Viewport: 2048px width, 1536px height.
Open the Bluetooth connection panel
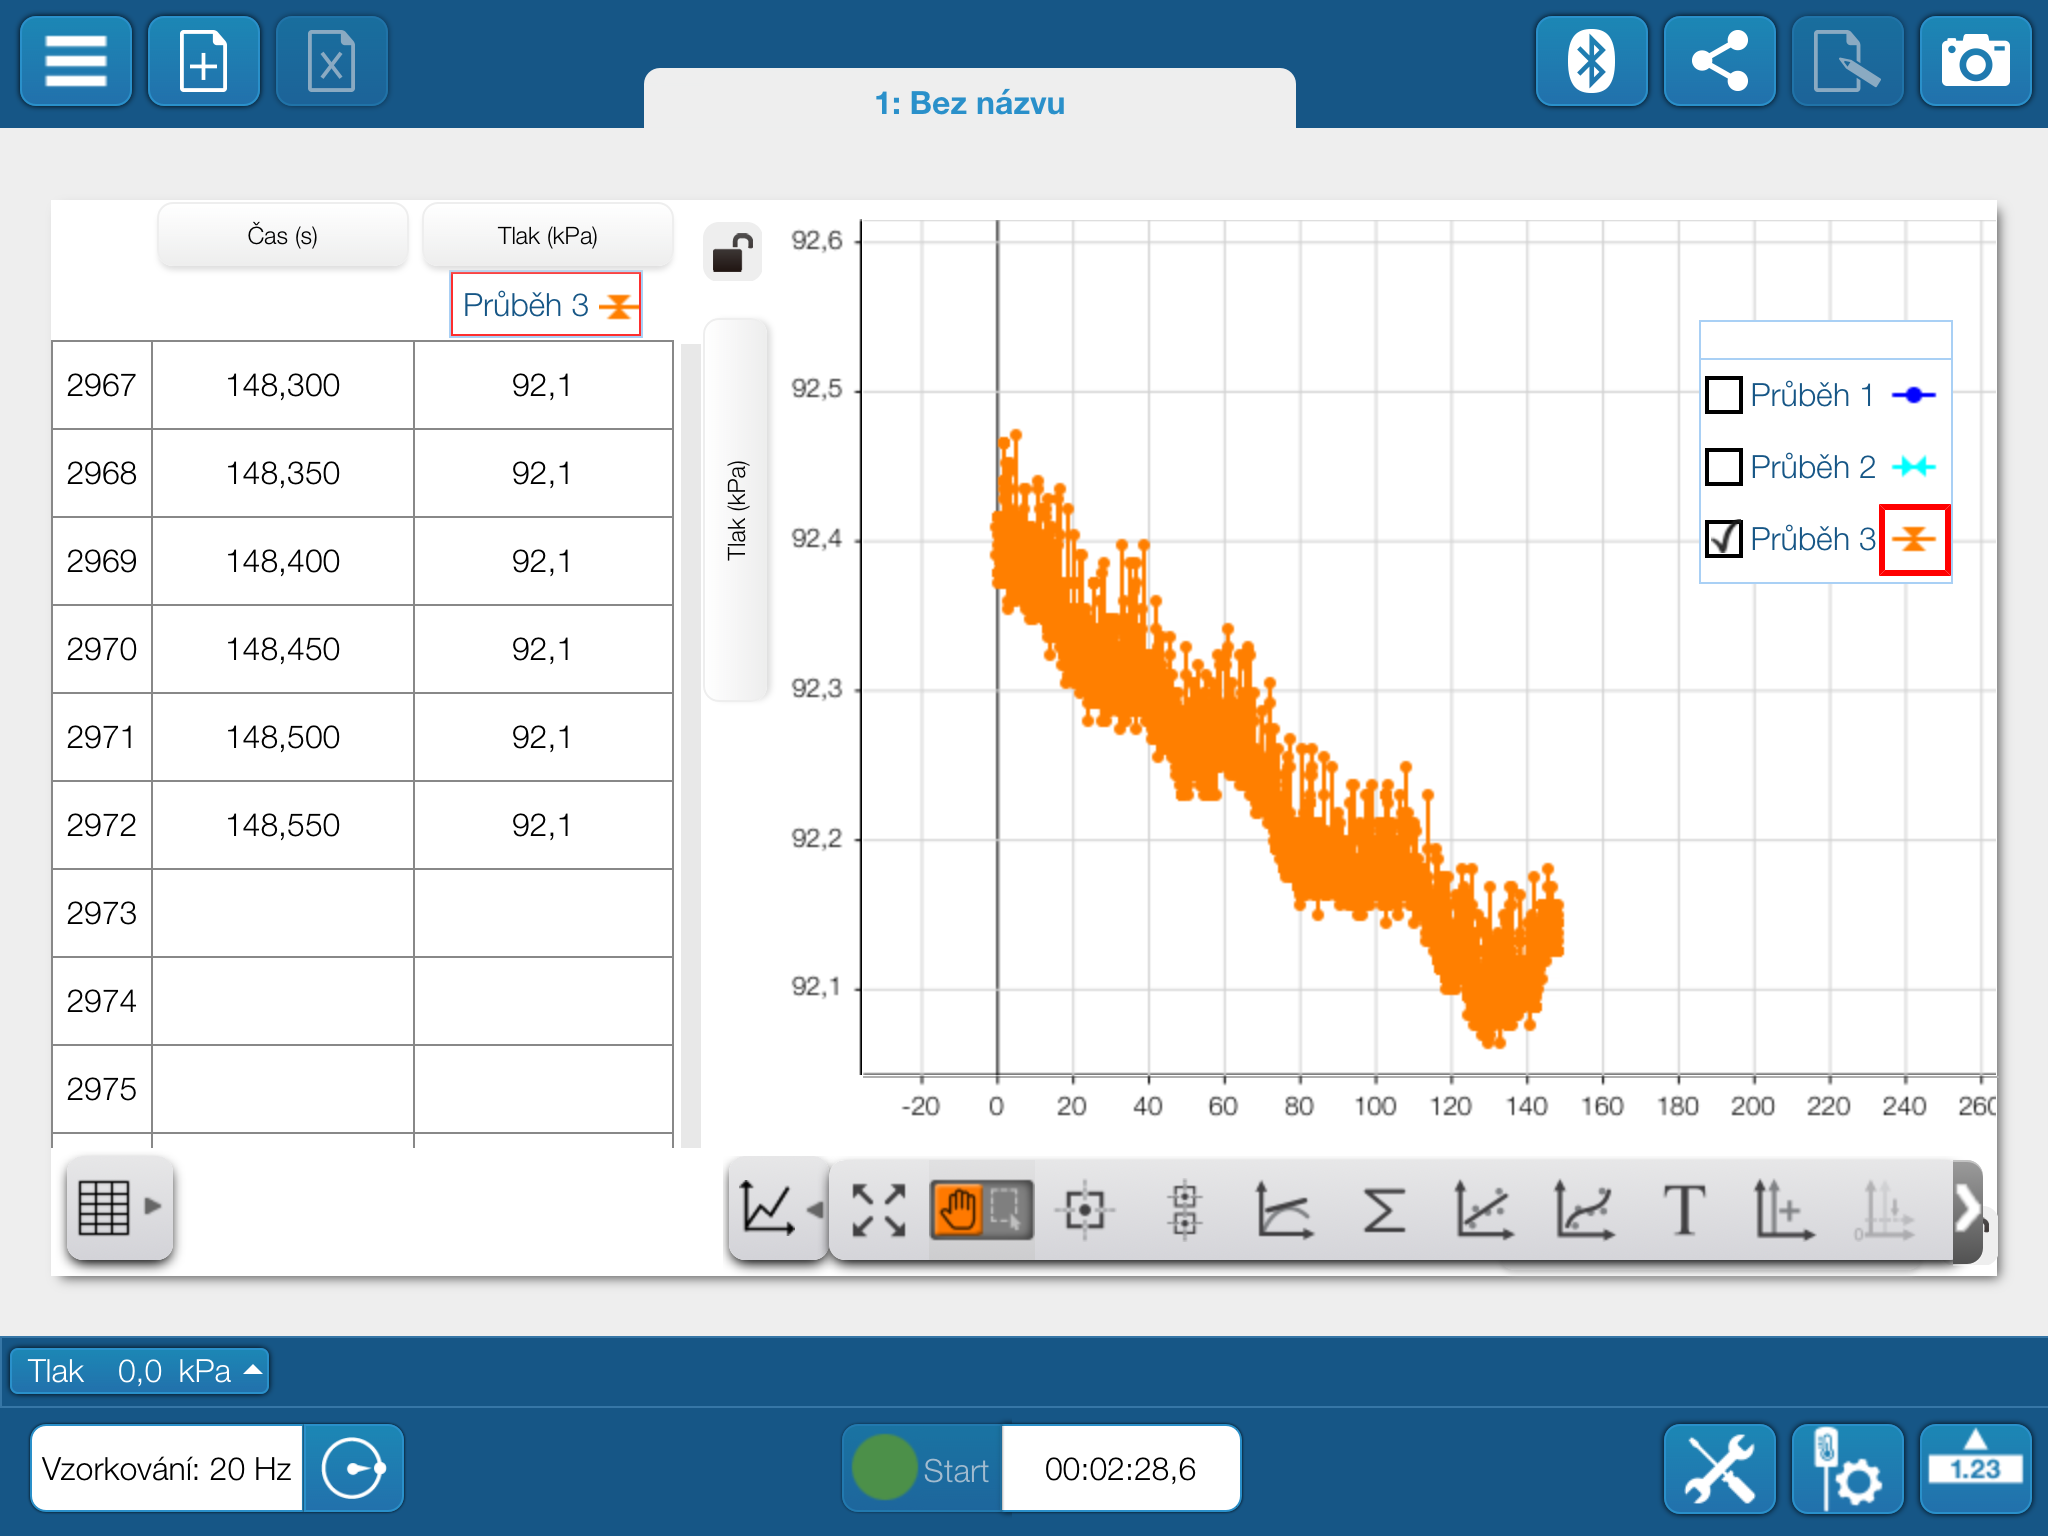(1591, 62)
